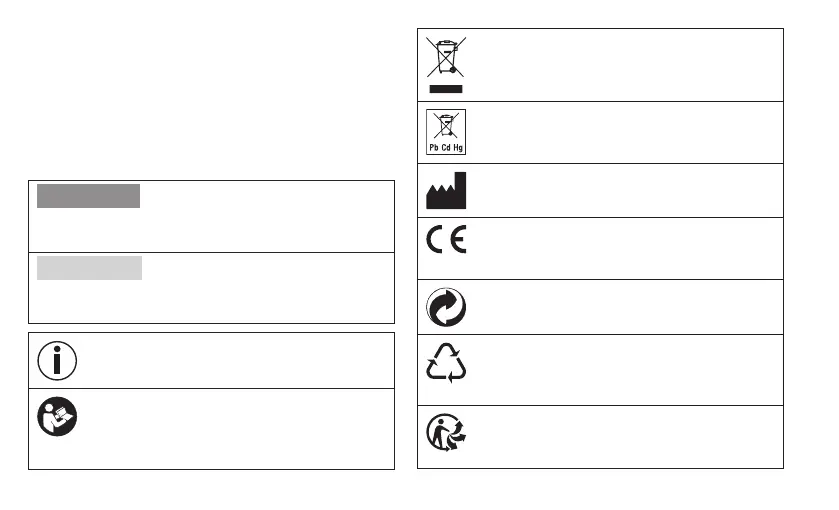This screenshot has width=839, height=510.
Task: Click the crossed-out wheeled bin WEEE symbol
Action: coord(446,57)
